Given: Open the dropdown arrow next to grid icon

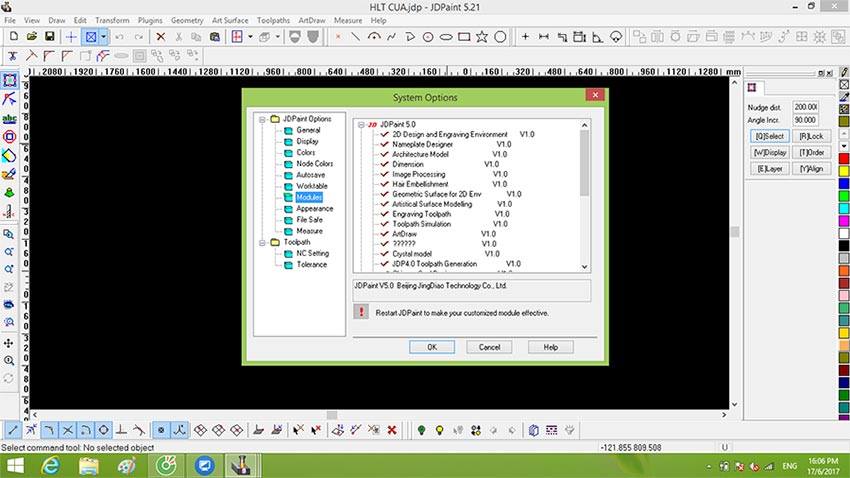Looking at the screenshot, I should tap(250, 37).
